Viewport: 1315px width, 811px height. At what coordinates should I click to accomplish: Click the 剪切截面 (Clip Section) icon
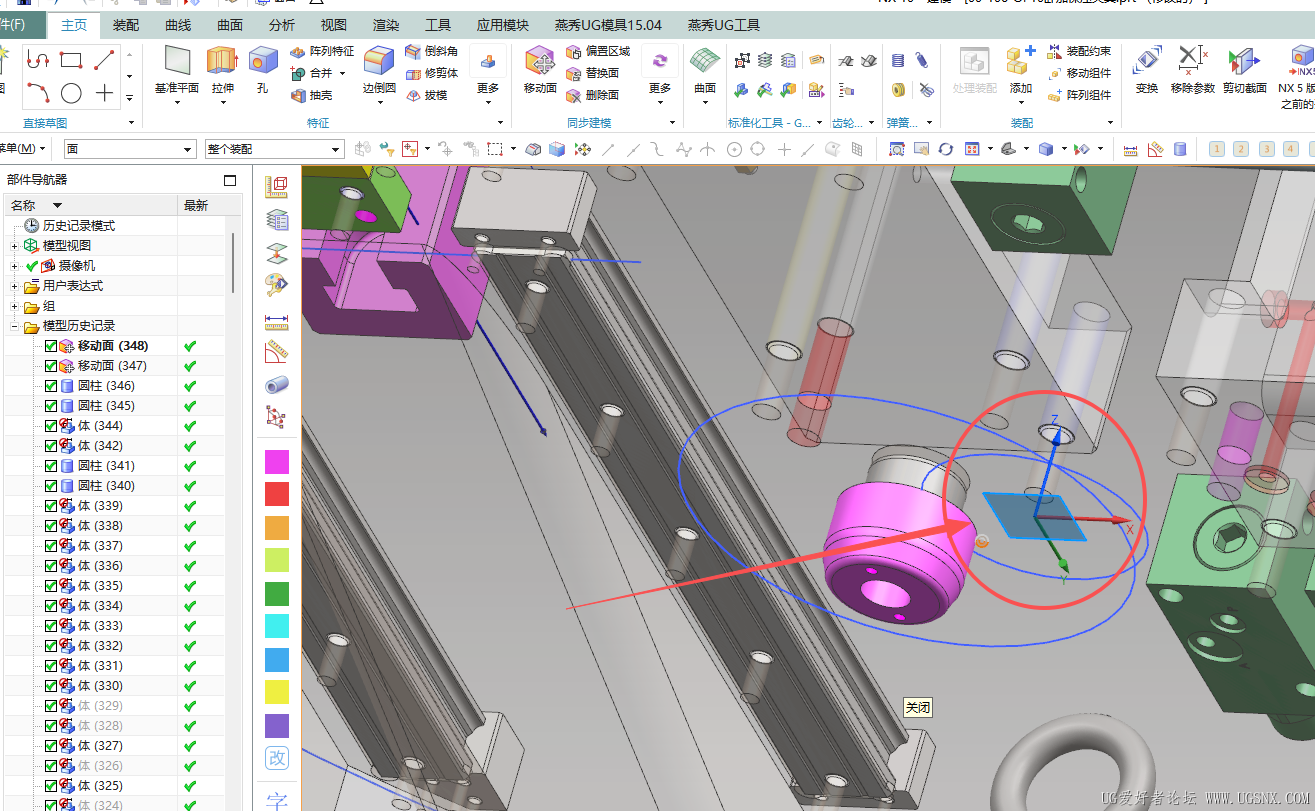[x=1244, y=63]
